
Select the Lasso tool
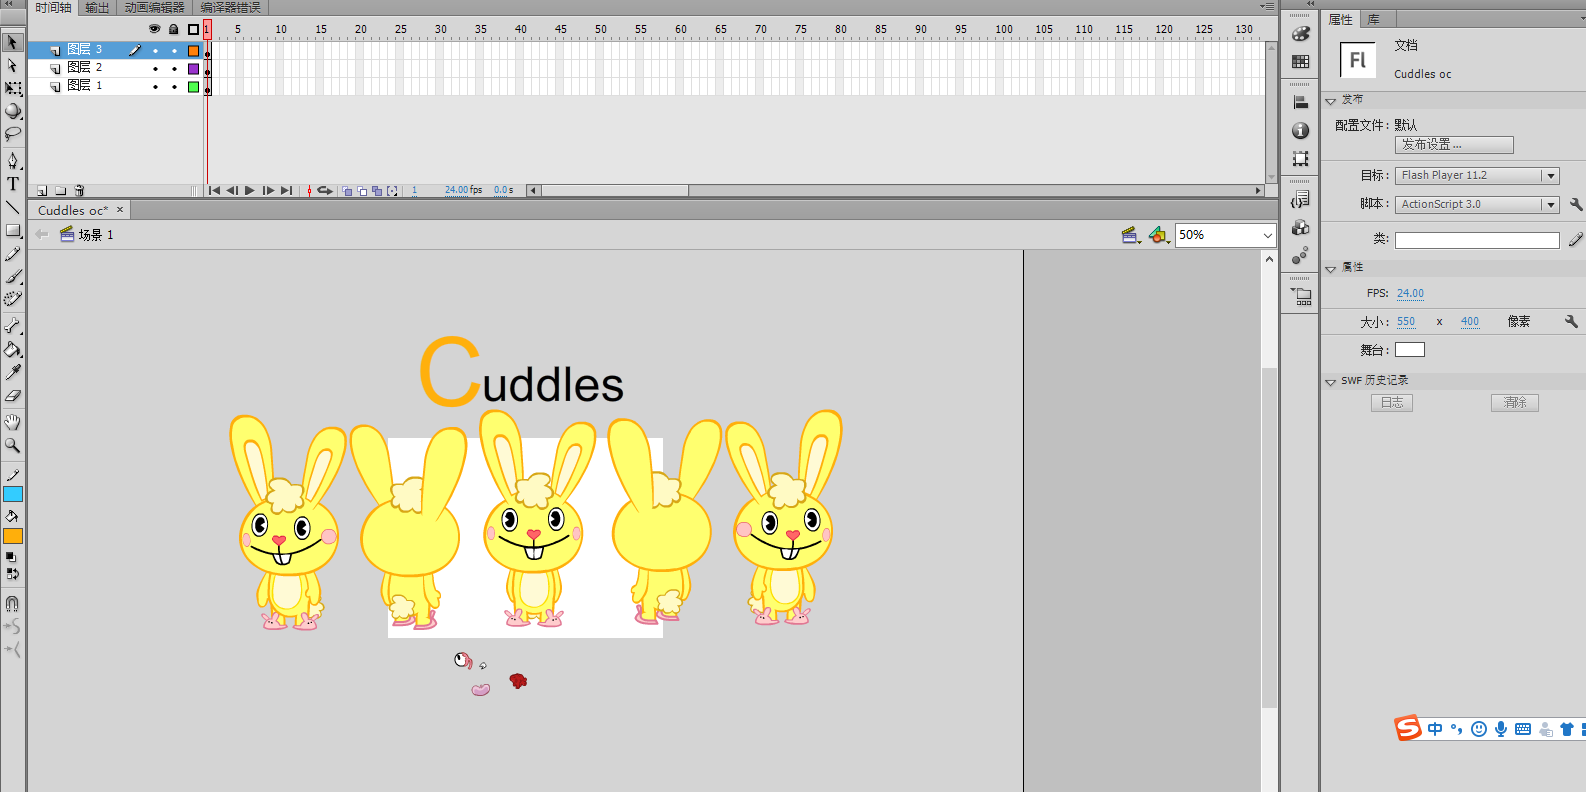pyautogui.click(x=12, y=134)
